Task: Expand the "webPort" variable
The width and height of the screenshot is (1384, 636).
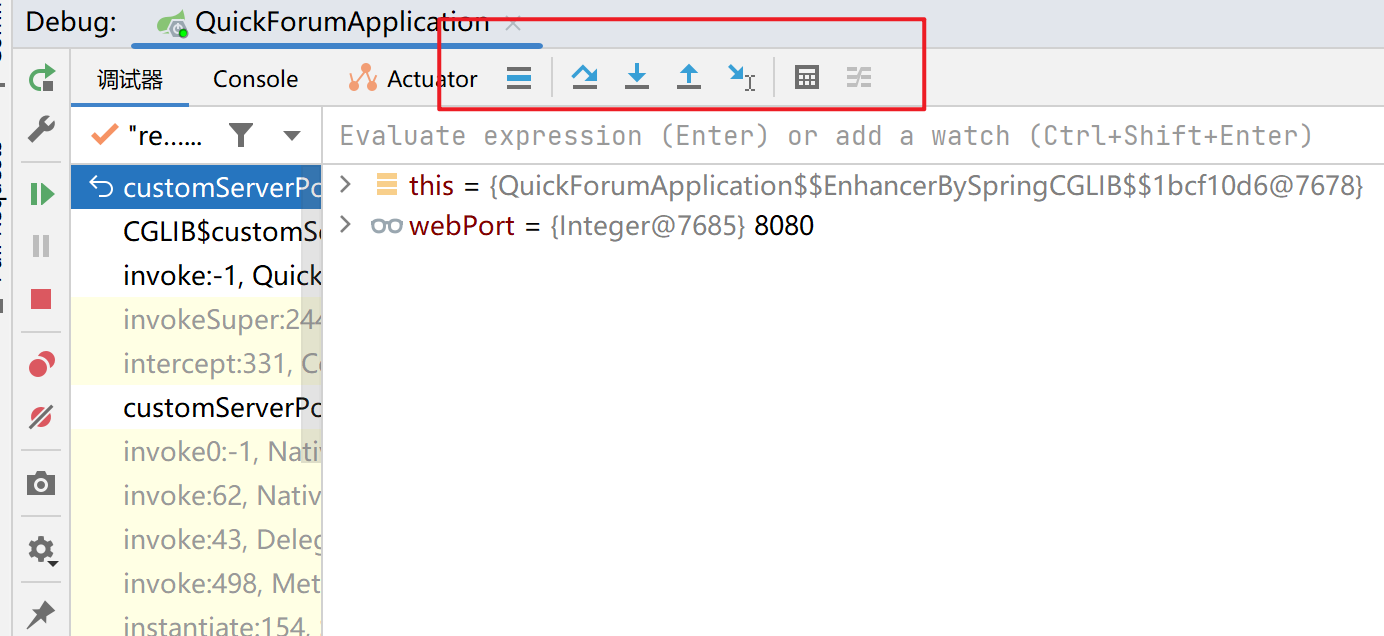Action: [347, 225]
